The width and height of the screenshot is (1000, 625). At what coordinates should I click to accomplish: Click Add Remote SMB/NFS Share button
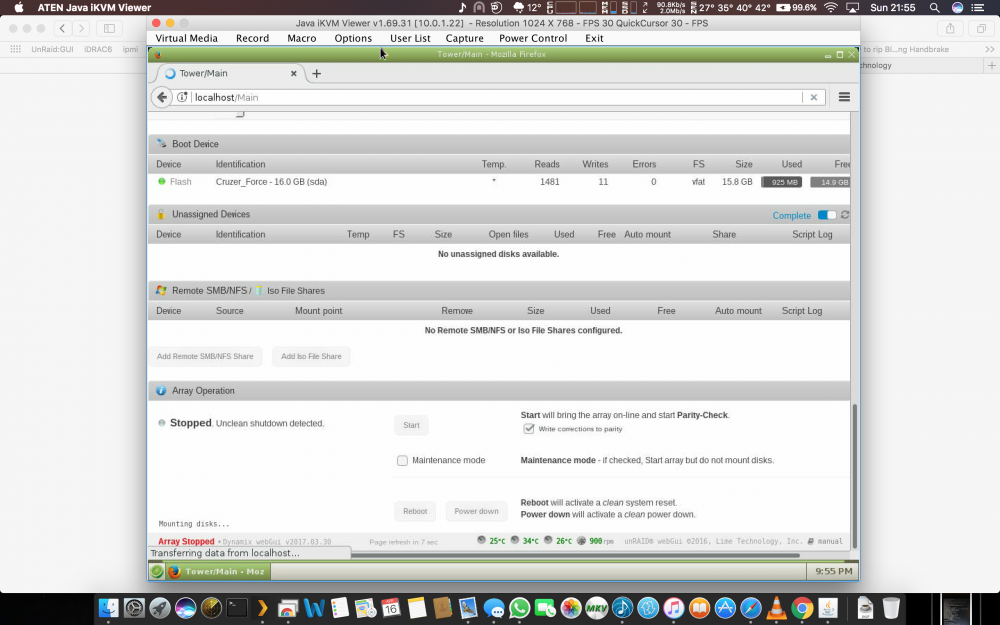pos(205,356)
